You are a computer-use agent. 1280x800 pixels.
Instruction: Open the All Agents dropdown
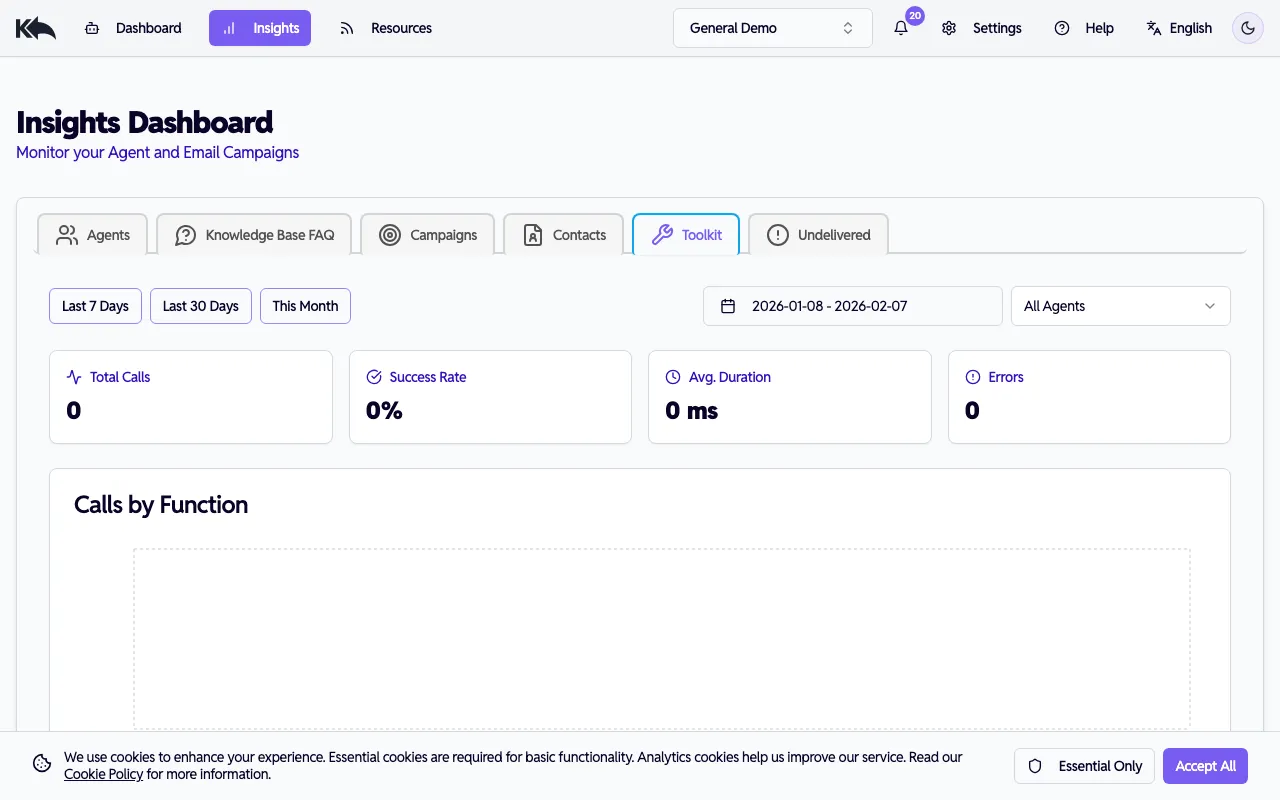[1120, 306]
